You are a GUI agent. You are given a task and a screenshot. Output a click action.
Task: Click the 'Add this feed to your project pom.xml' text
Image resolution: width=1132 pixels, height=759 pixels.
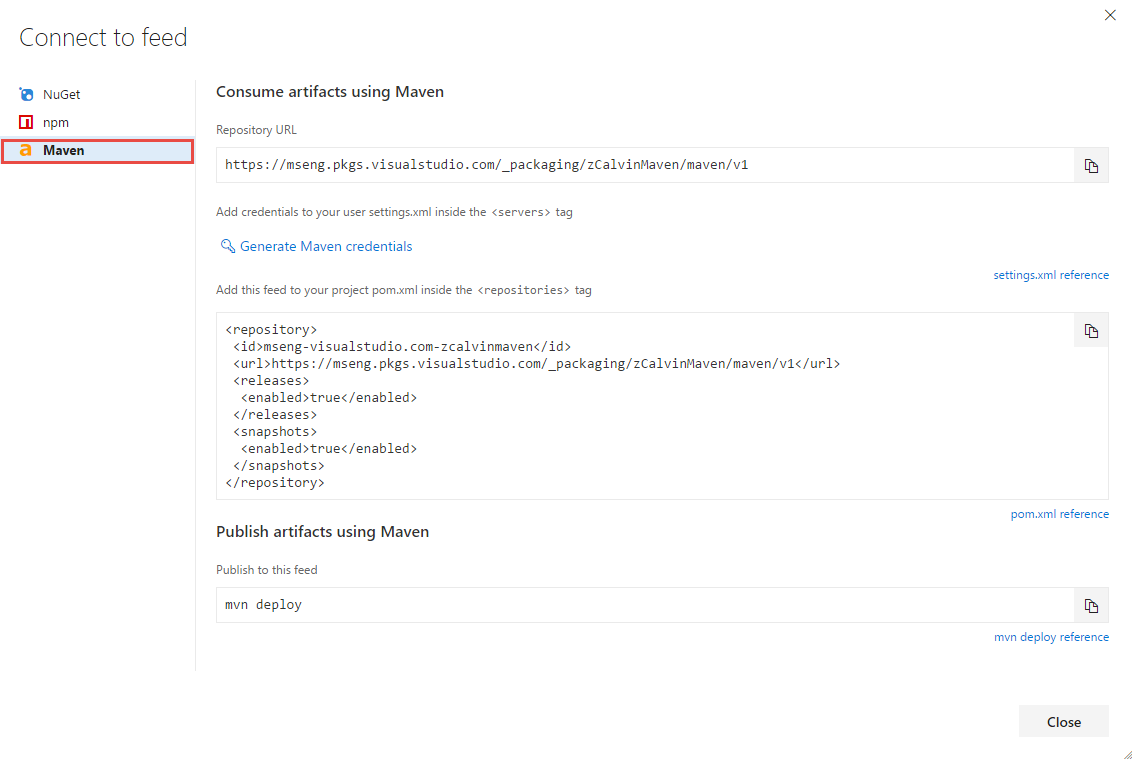[x=404, y=290]
